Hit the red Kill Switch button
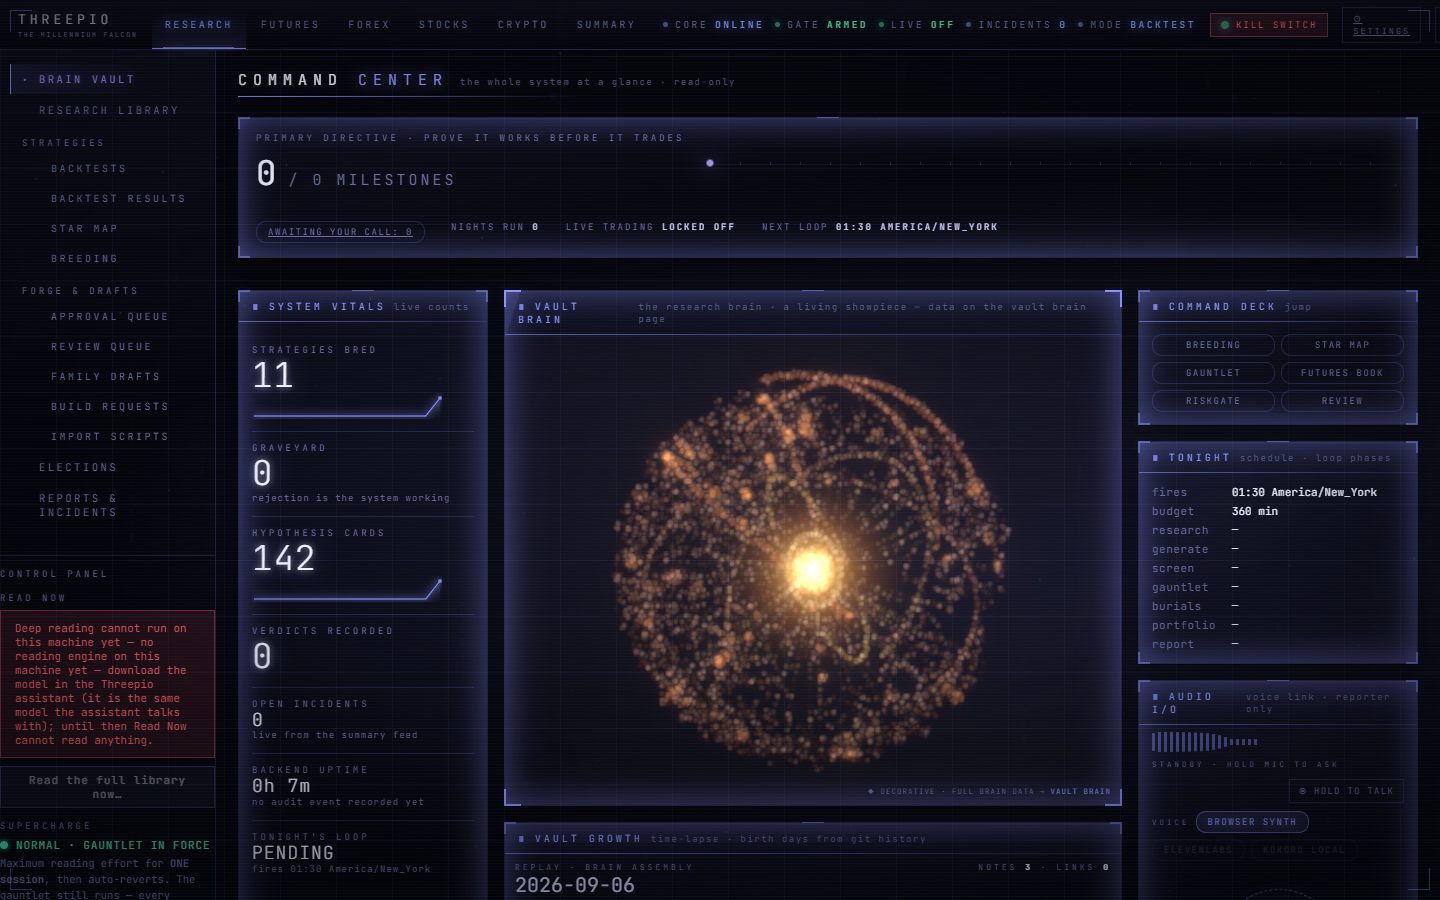The image size is (1440, 900). (x=1269, y=25)
